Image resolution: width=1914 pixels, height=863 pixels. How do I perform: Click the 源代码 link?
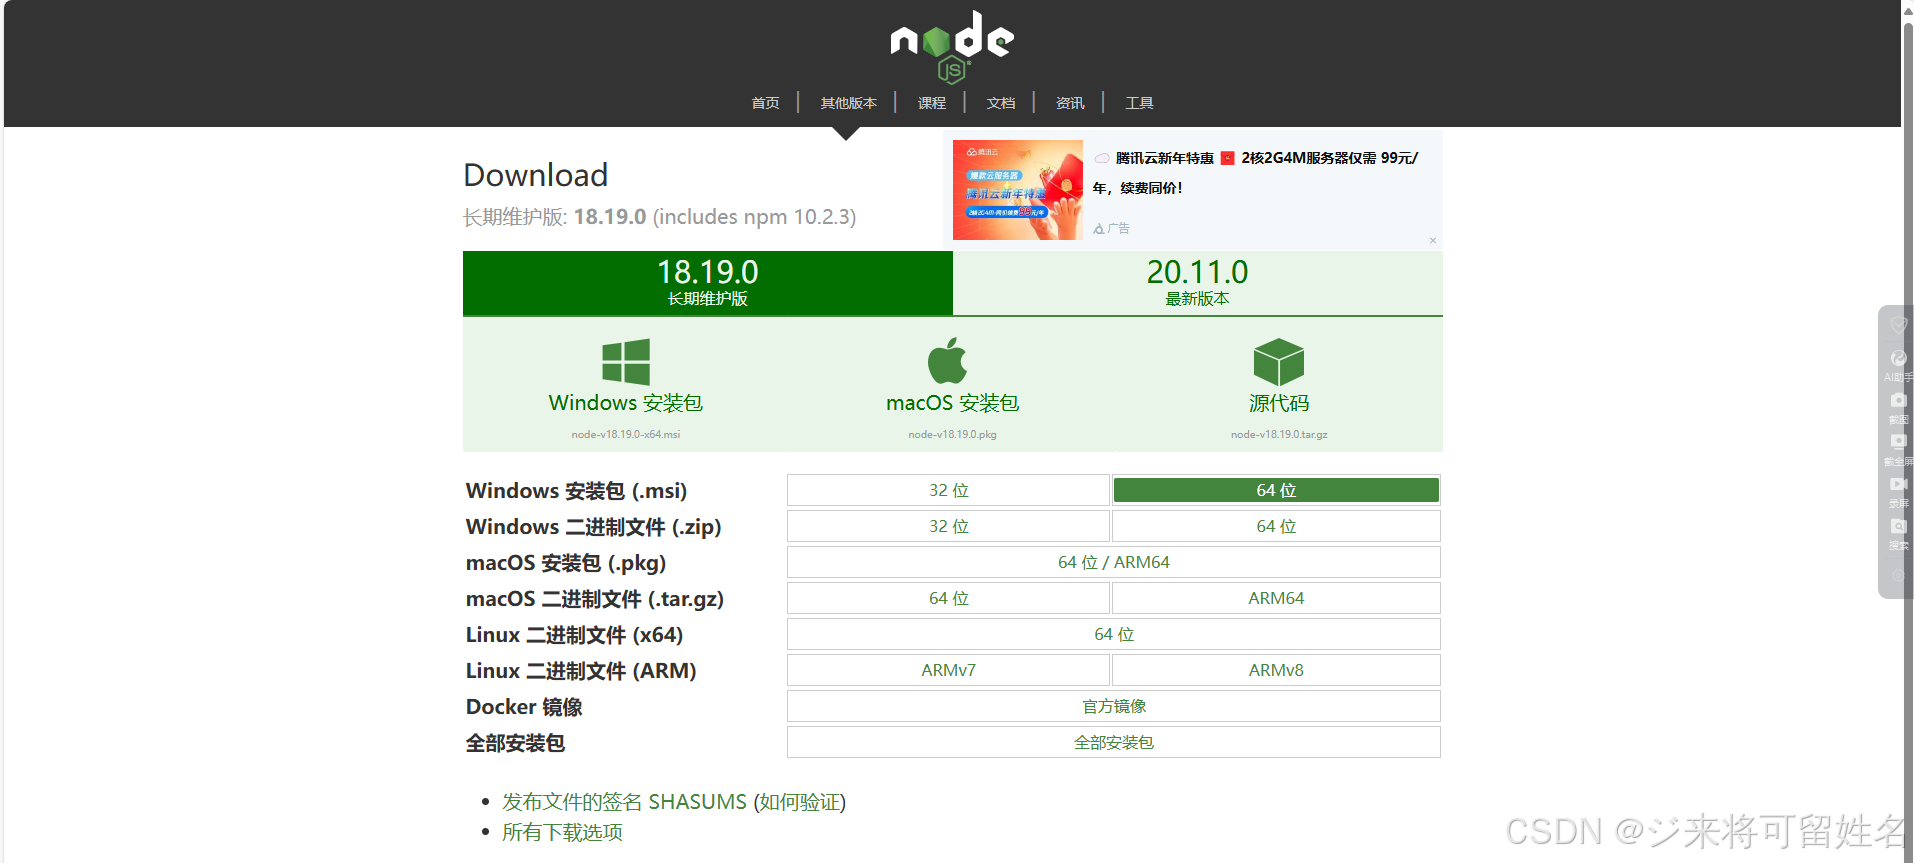(1279, 403)
